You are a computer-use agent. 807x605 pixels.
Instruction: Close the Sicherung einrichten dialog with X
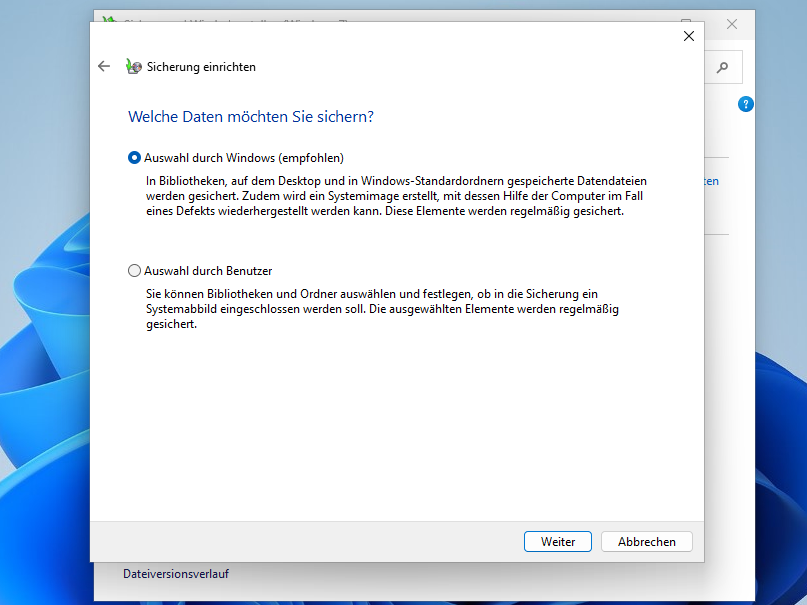tap(688, 36)
